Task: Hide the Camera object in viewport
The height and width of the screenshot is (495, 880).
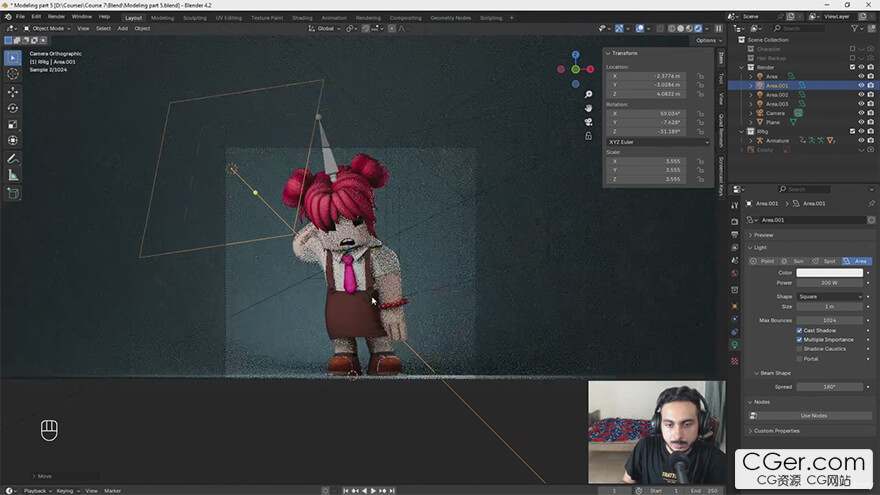Action: (861, 113)
